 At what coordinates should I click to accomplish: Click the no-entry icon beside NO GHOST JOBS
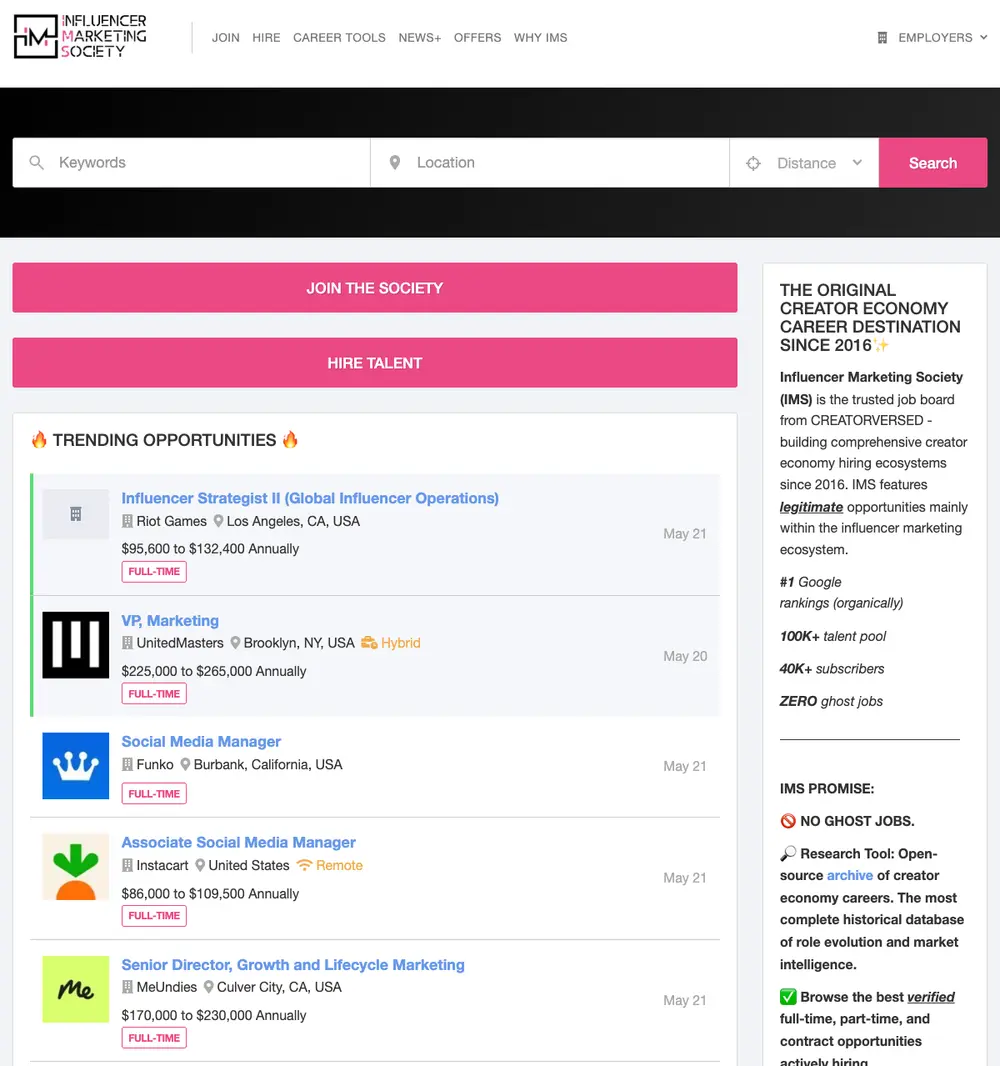click(788, 821)
